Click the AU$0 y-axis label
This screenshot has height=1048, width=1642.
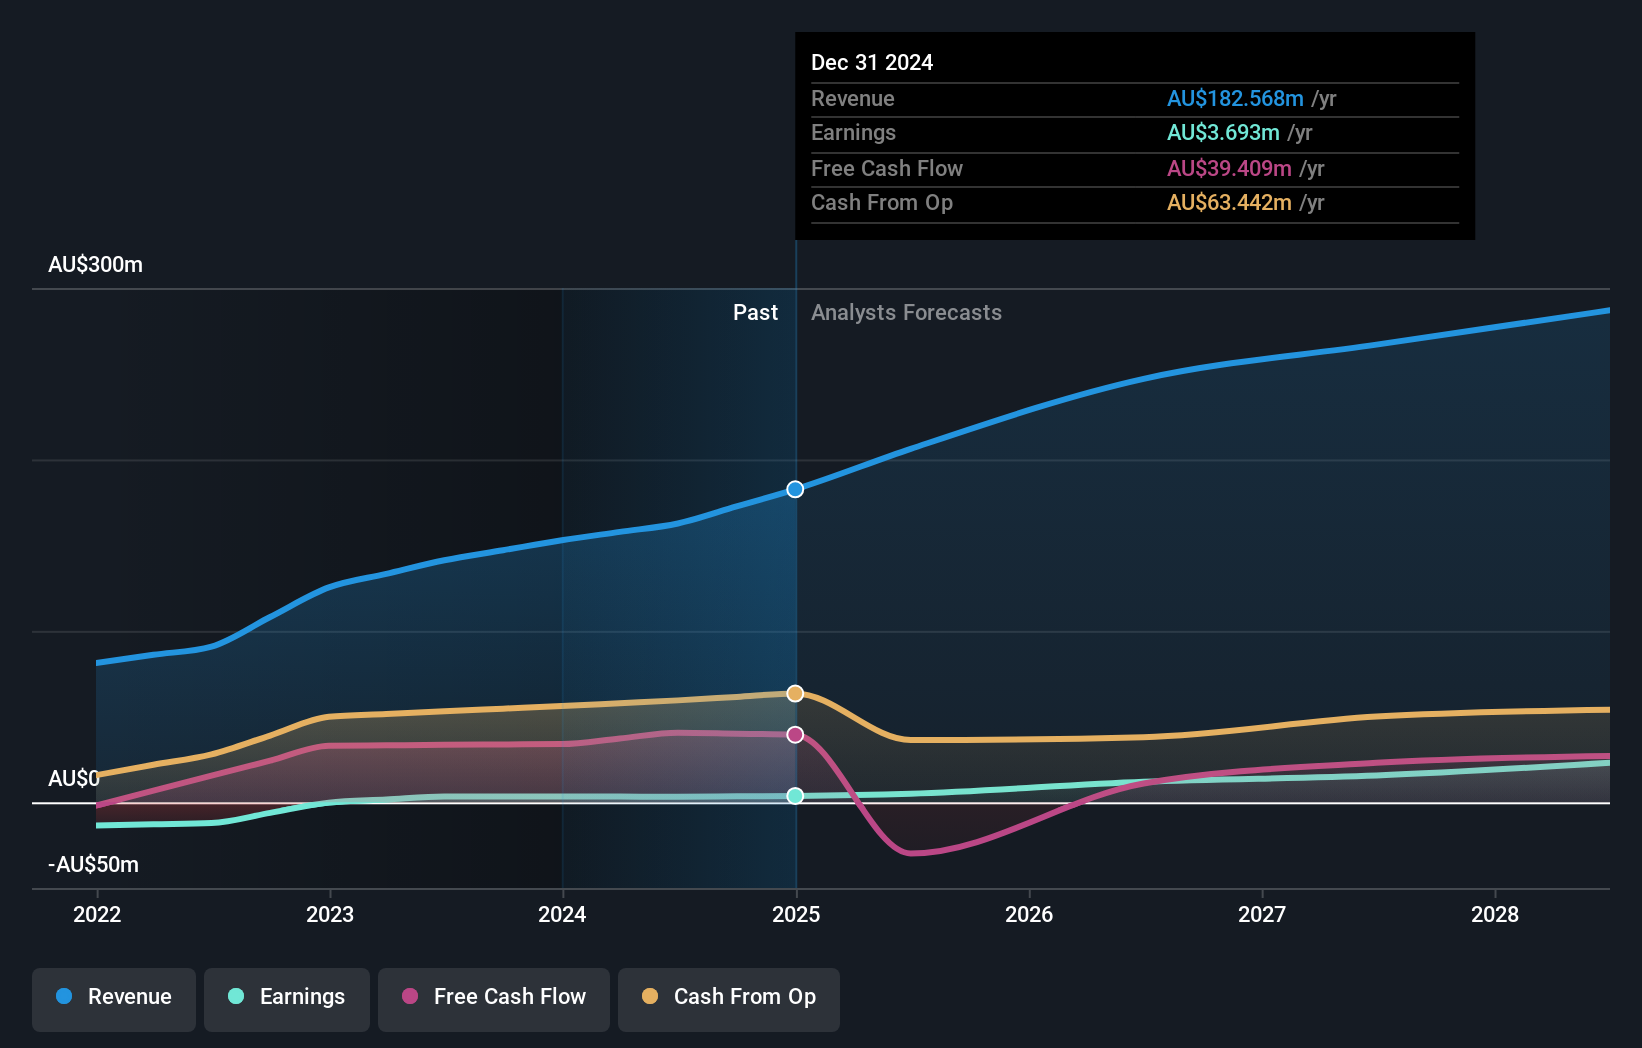point(74,778)
